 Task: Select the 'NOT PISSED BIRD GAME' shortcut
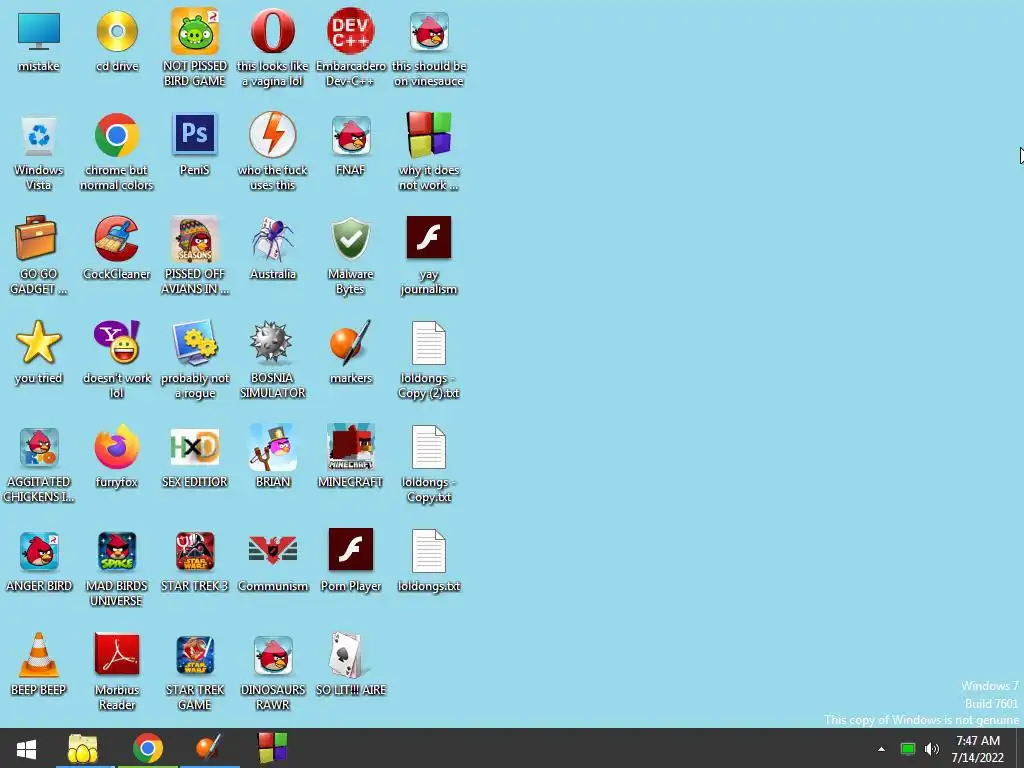coord(195,31)
